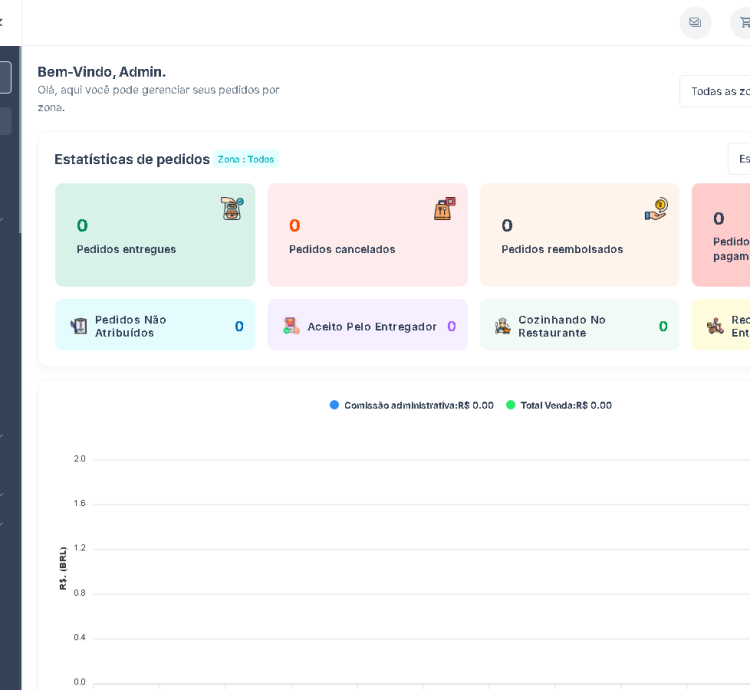Viewport: 750px width, 690px height.
Task: Click the sidebar search field
Action: pyautogui.click(x=5, y=77)
